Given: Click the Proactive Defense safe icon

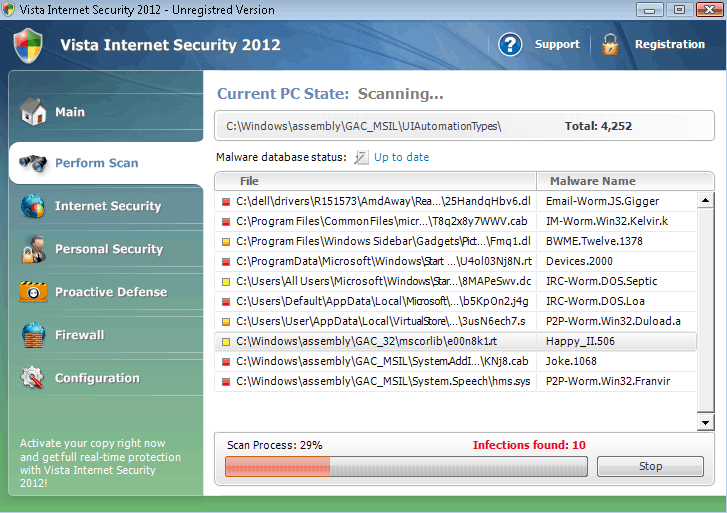Looking at the screenshot, I should [x=33, y=292].
